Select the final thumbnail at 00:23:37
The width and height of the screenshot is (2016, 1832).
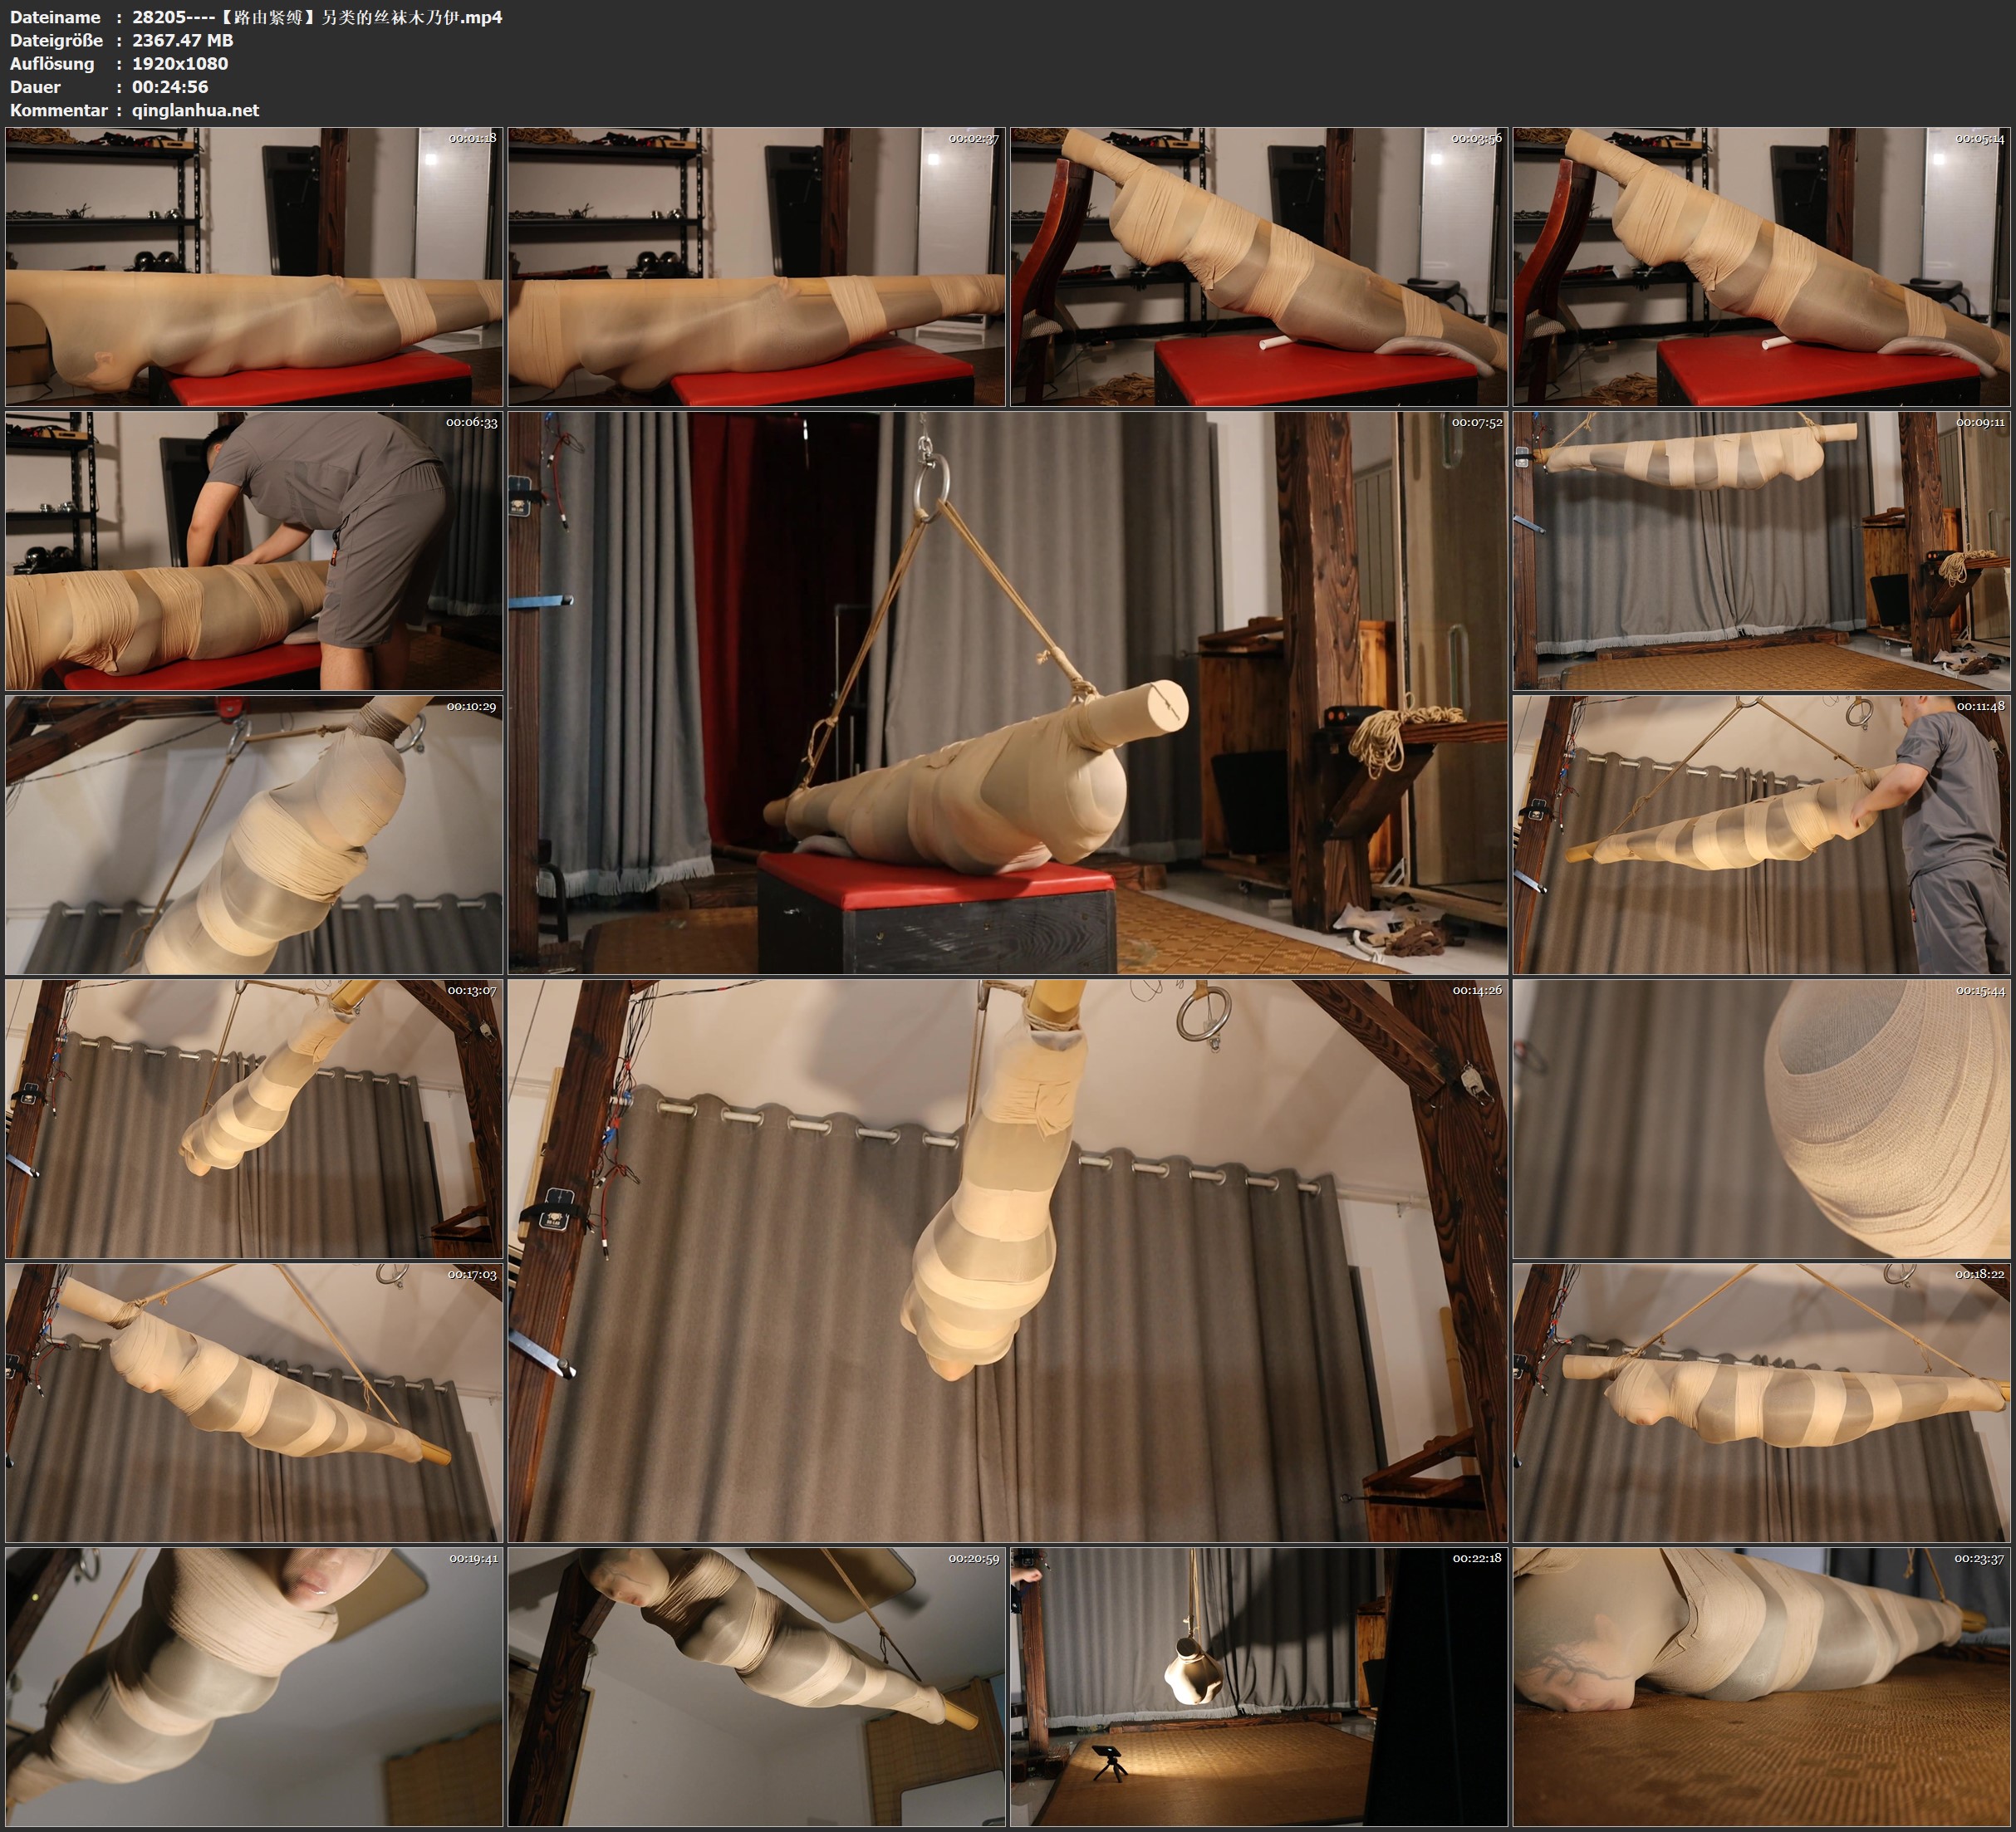point(1761,1686)
